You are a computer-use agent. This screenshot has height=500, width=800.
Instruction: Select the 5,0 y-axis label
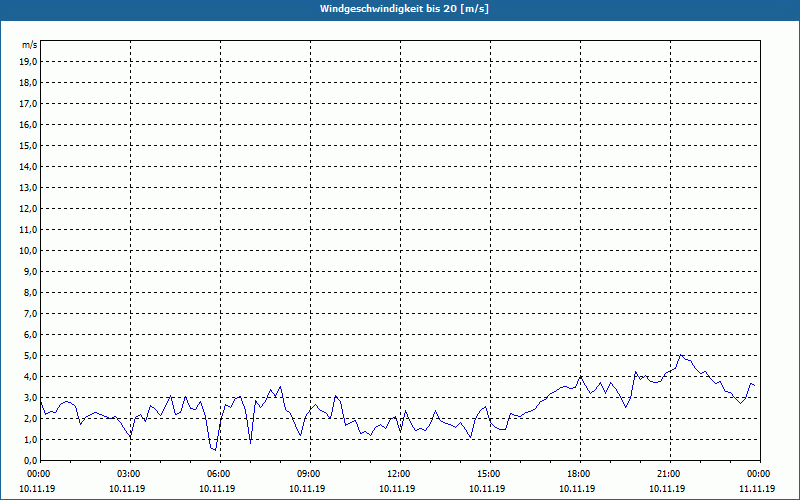point(31,355)
